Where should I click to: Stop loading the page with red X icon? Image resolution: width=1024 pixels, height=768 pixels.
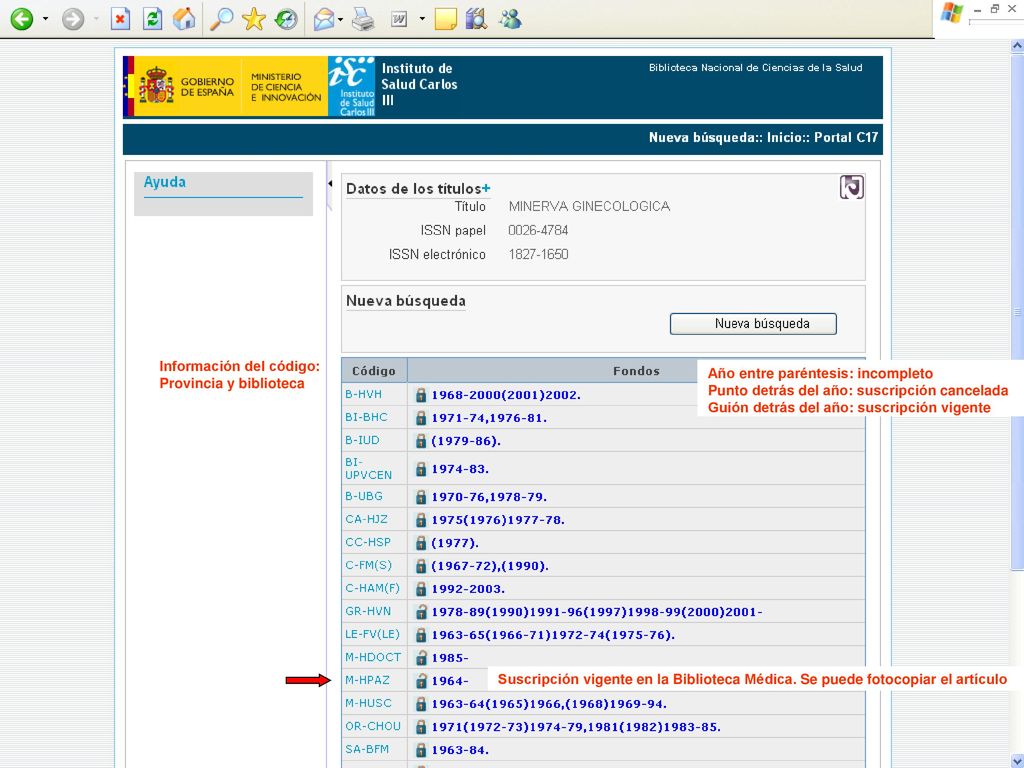120,19
